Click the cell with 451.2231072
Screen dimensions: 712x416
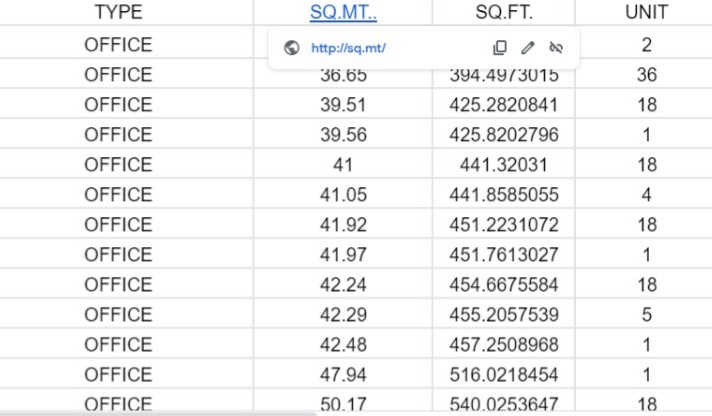coord(504,224)
